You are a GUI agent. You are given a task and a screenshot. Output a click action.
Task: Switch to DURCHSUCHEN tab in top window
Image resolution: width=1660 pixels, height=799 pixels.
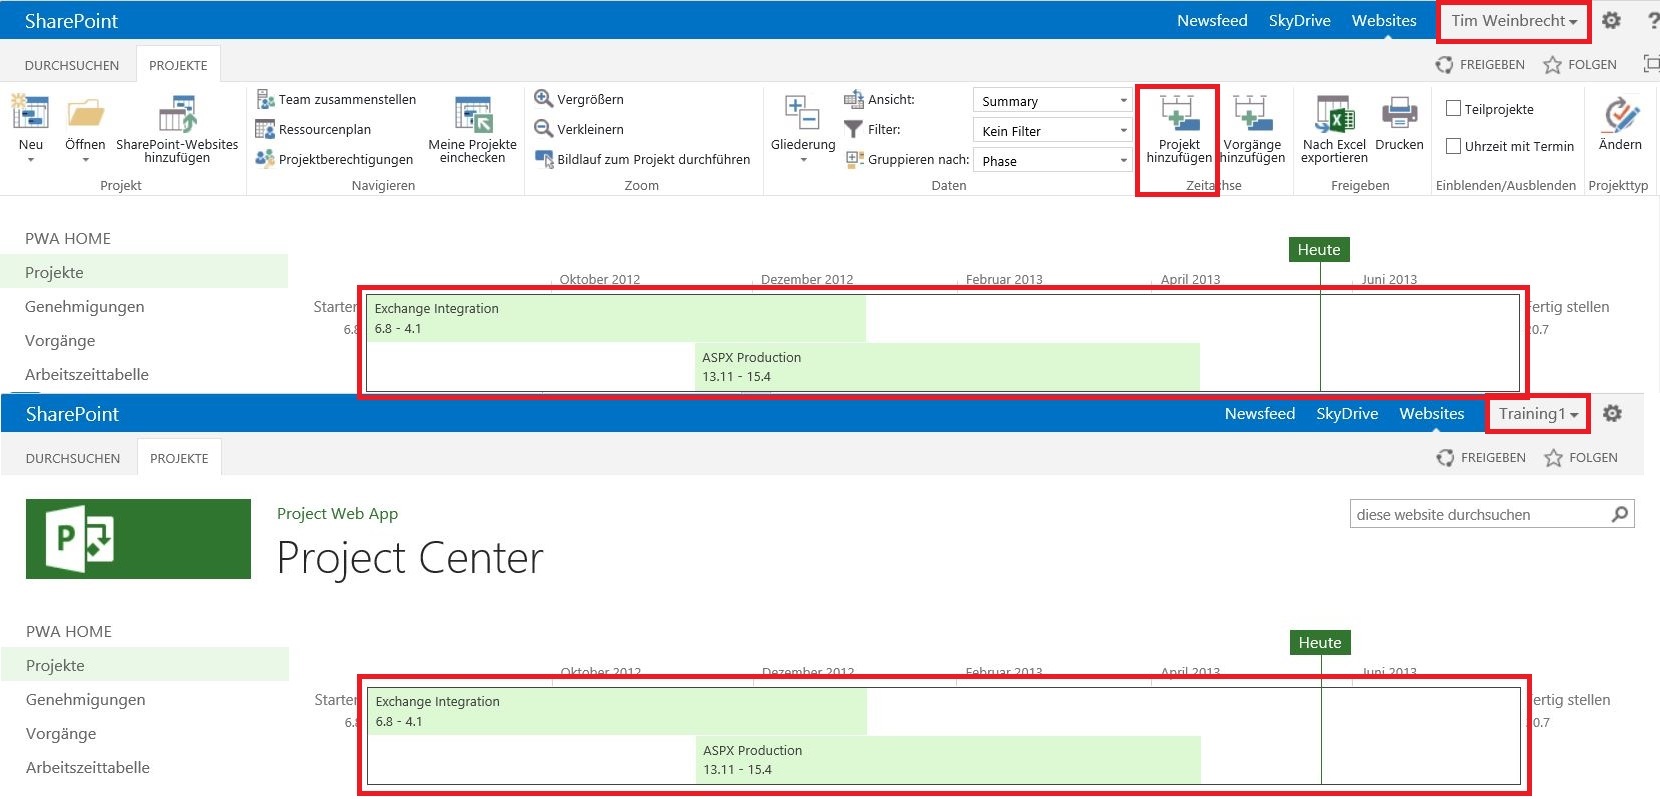[72, 65]
